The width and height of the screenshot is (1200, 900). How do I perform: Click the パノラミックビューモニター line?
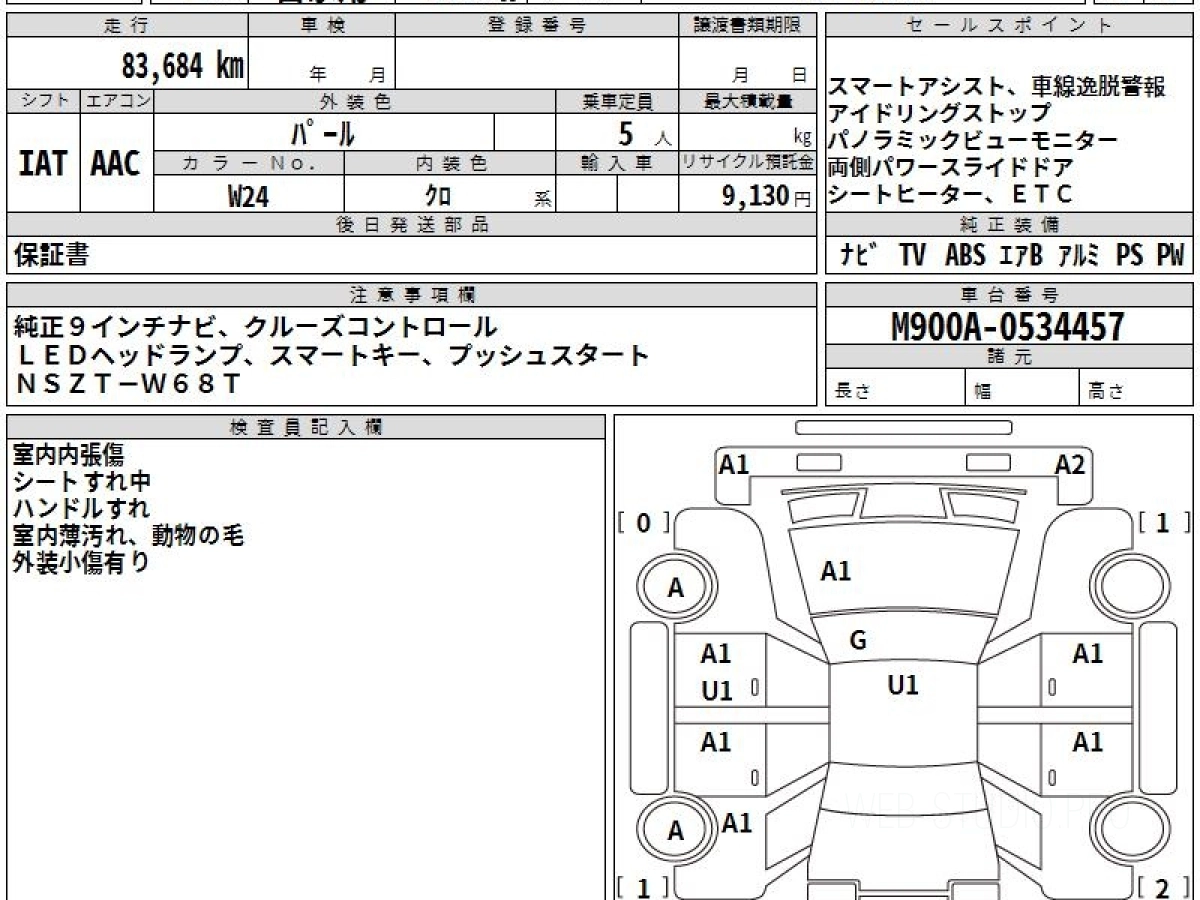973,140
